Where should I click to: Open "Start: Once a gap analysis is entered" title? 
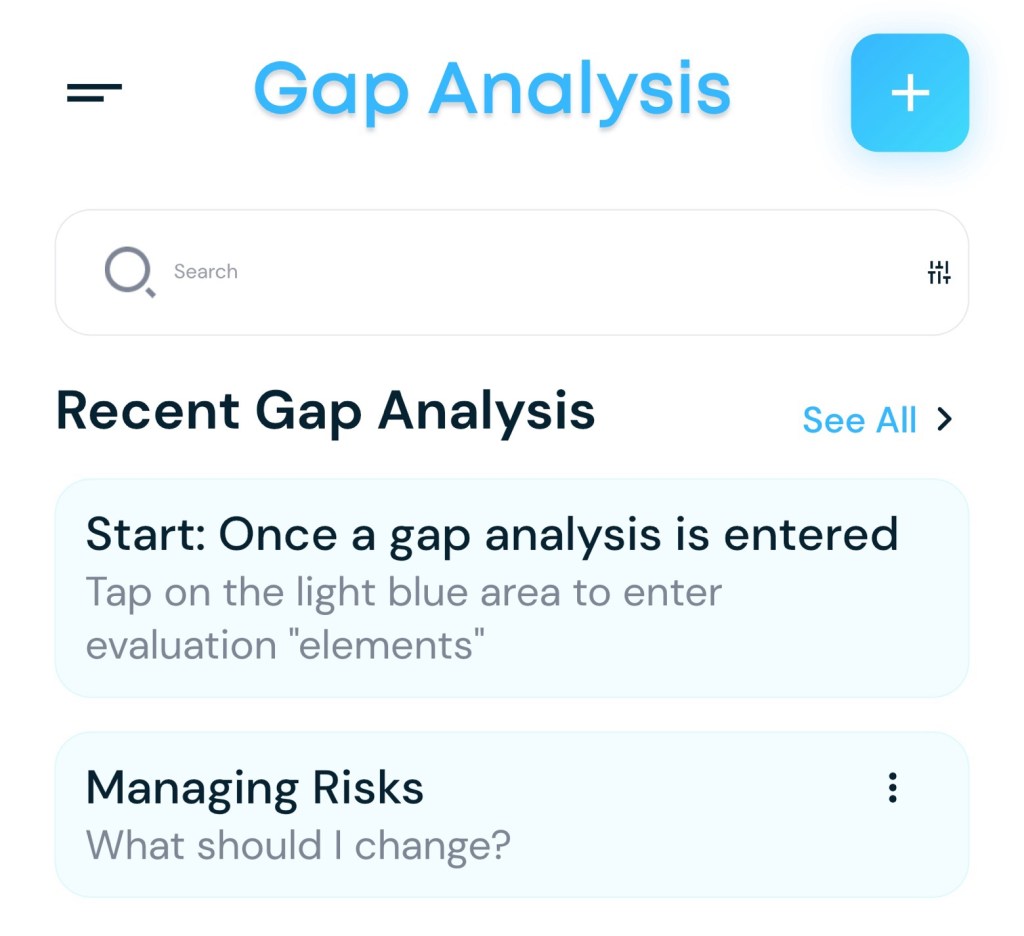(492, 535)
